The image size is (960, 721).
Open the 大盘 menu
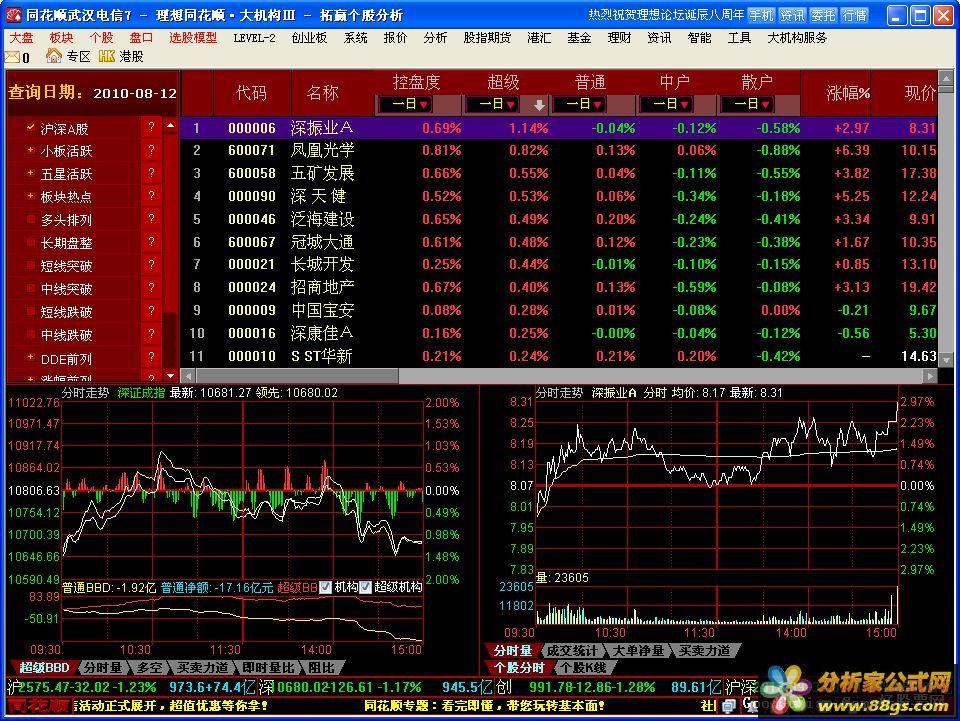[21, 38]
